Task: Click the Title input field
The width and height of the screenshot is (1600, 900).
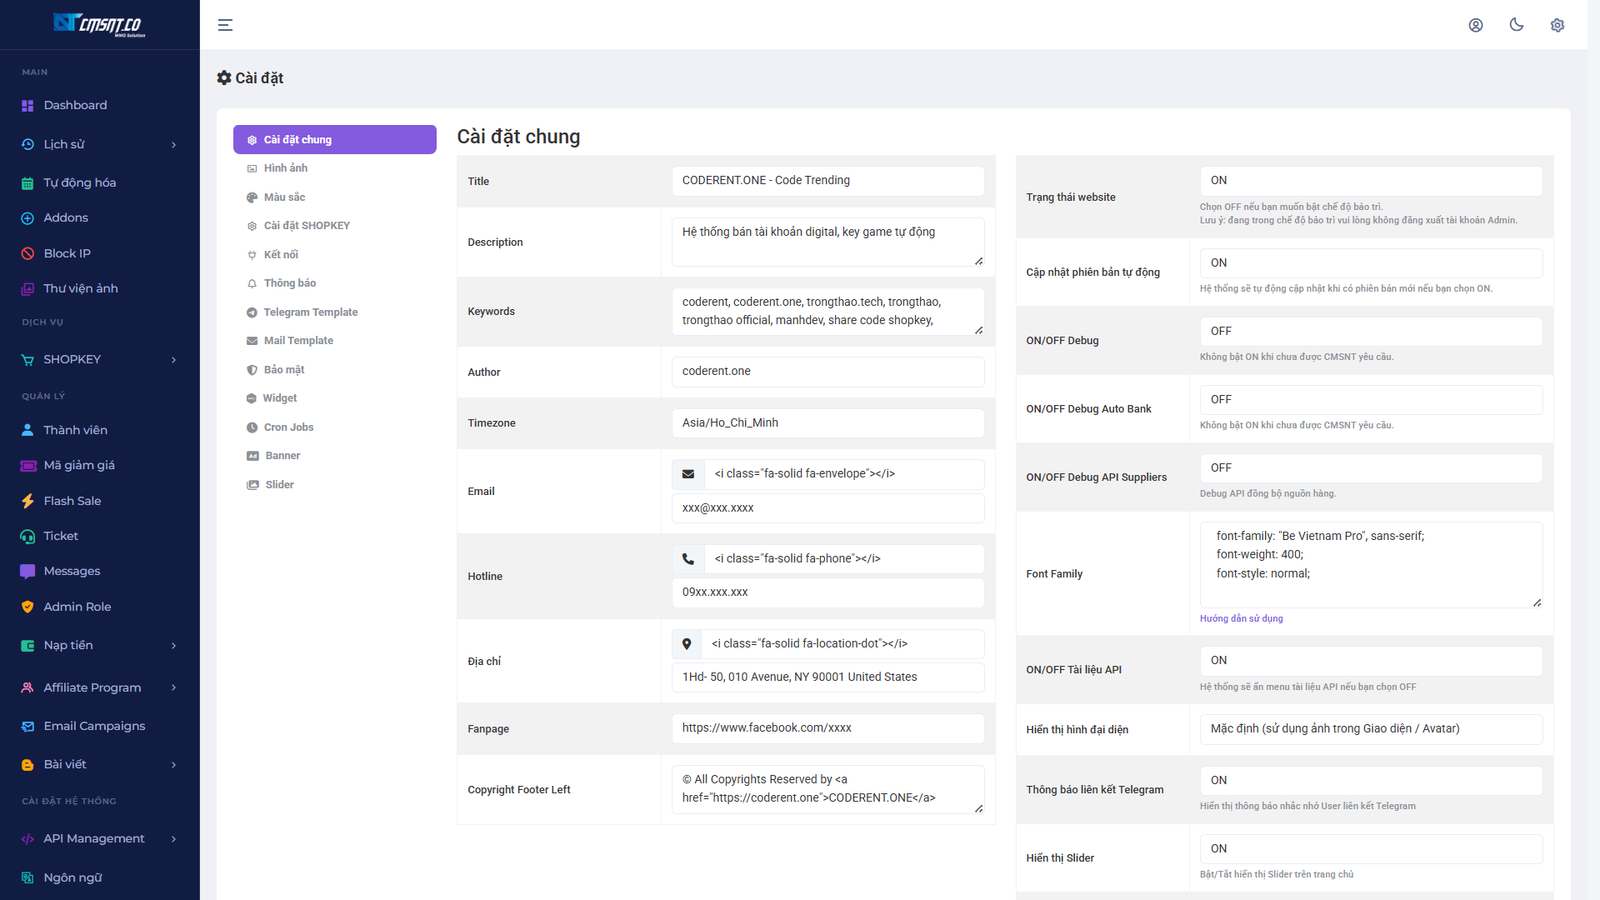Action: click(827, 181)
